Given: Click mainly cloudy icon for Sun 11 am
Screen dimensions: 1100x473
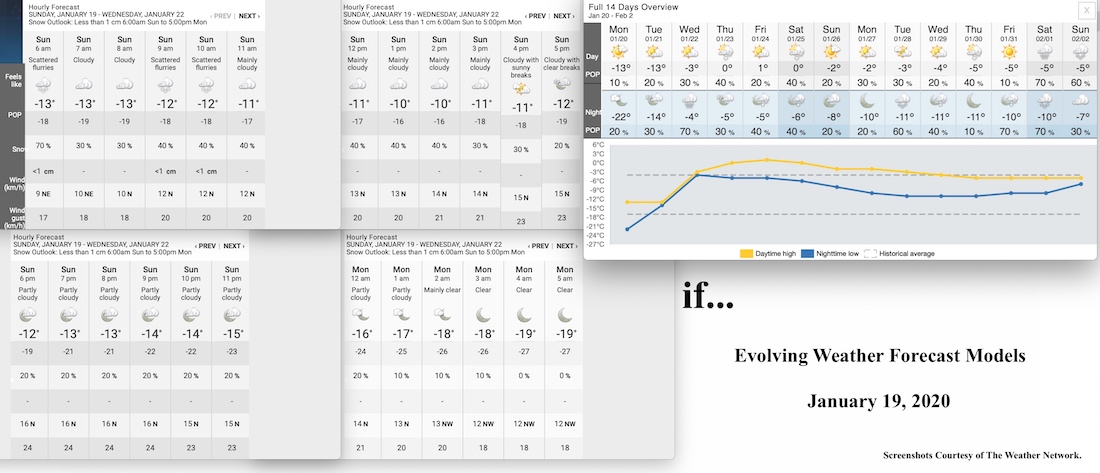Looking at the screenshot, I should pos(246,85).
